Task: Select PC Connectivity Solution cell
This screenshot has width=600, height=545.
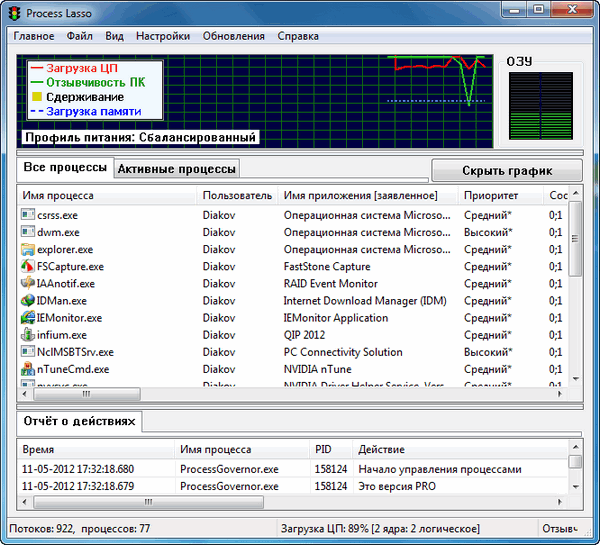Action: click(x=343, y=352)
